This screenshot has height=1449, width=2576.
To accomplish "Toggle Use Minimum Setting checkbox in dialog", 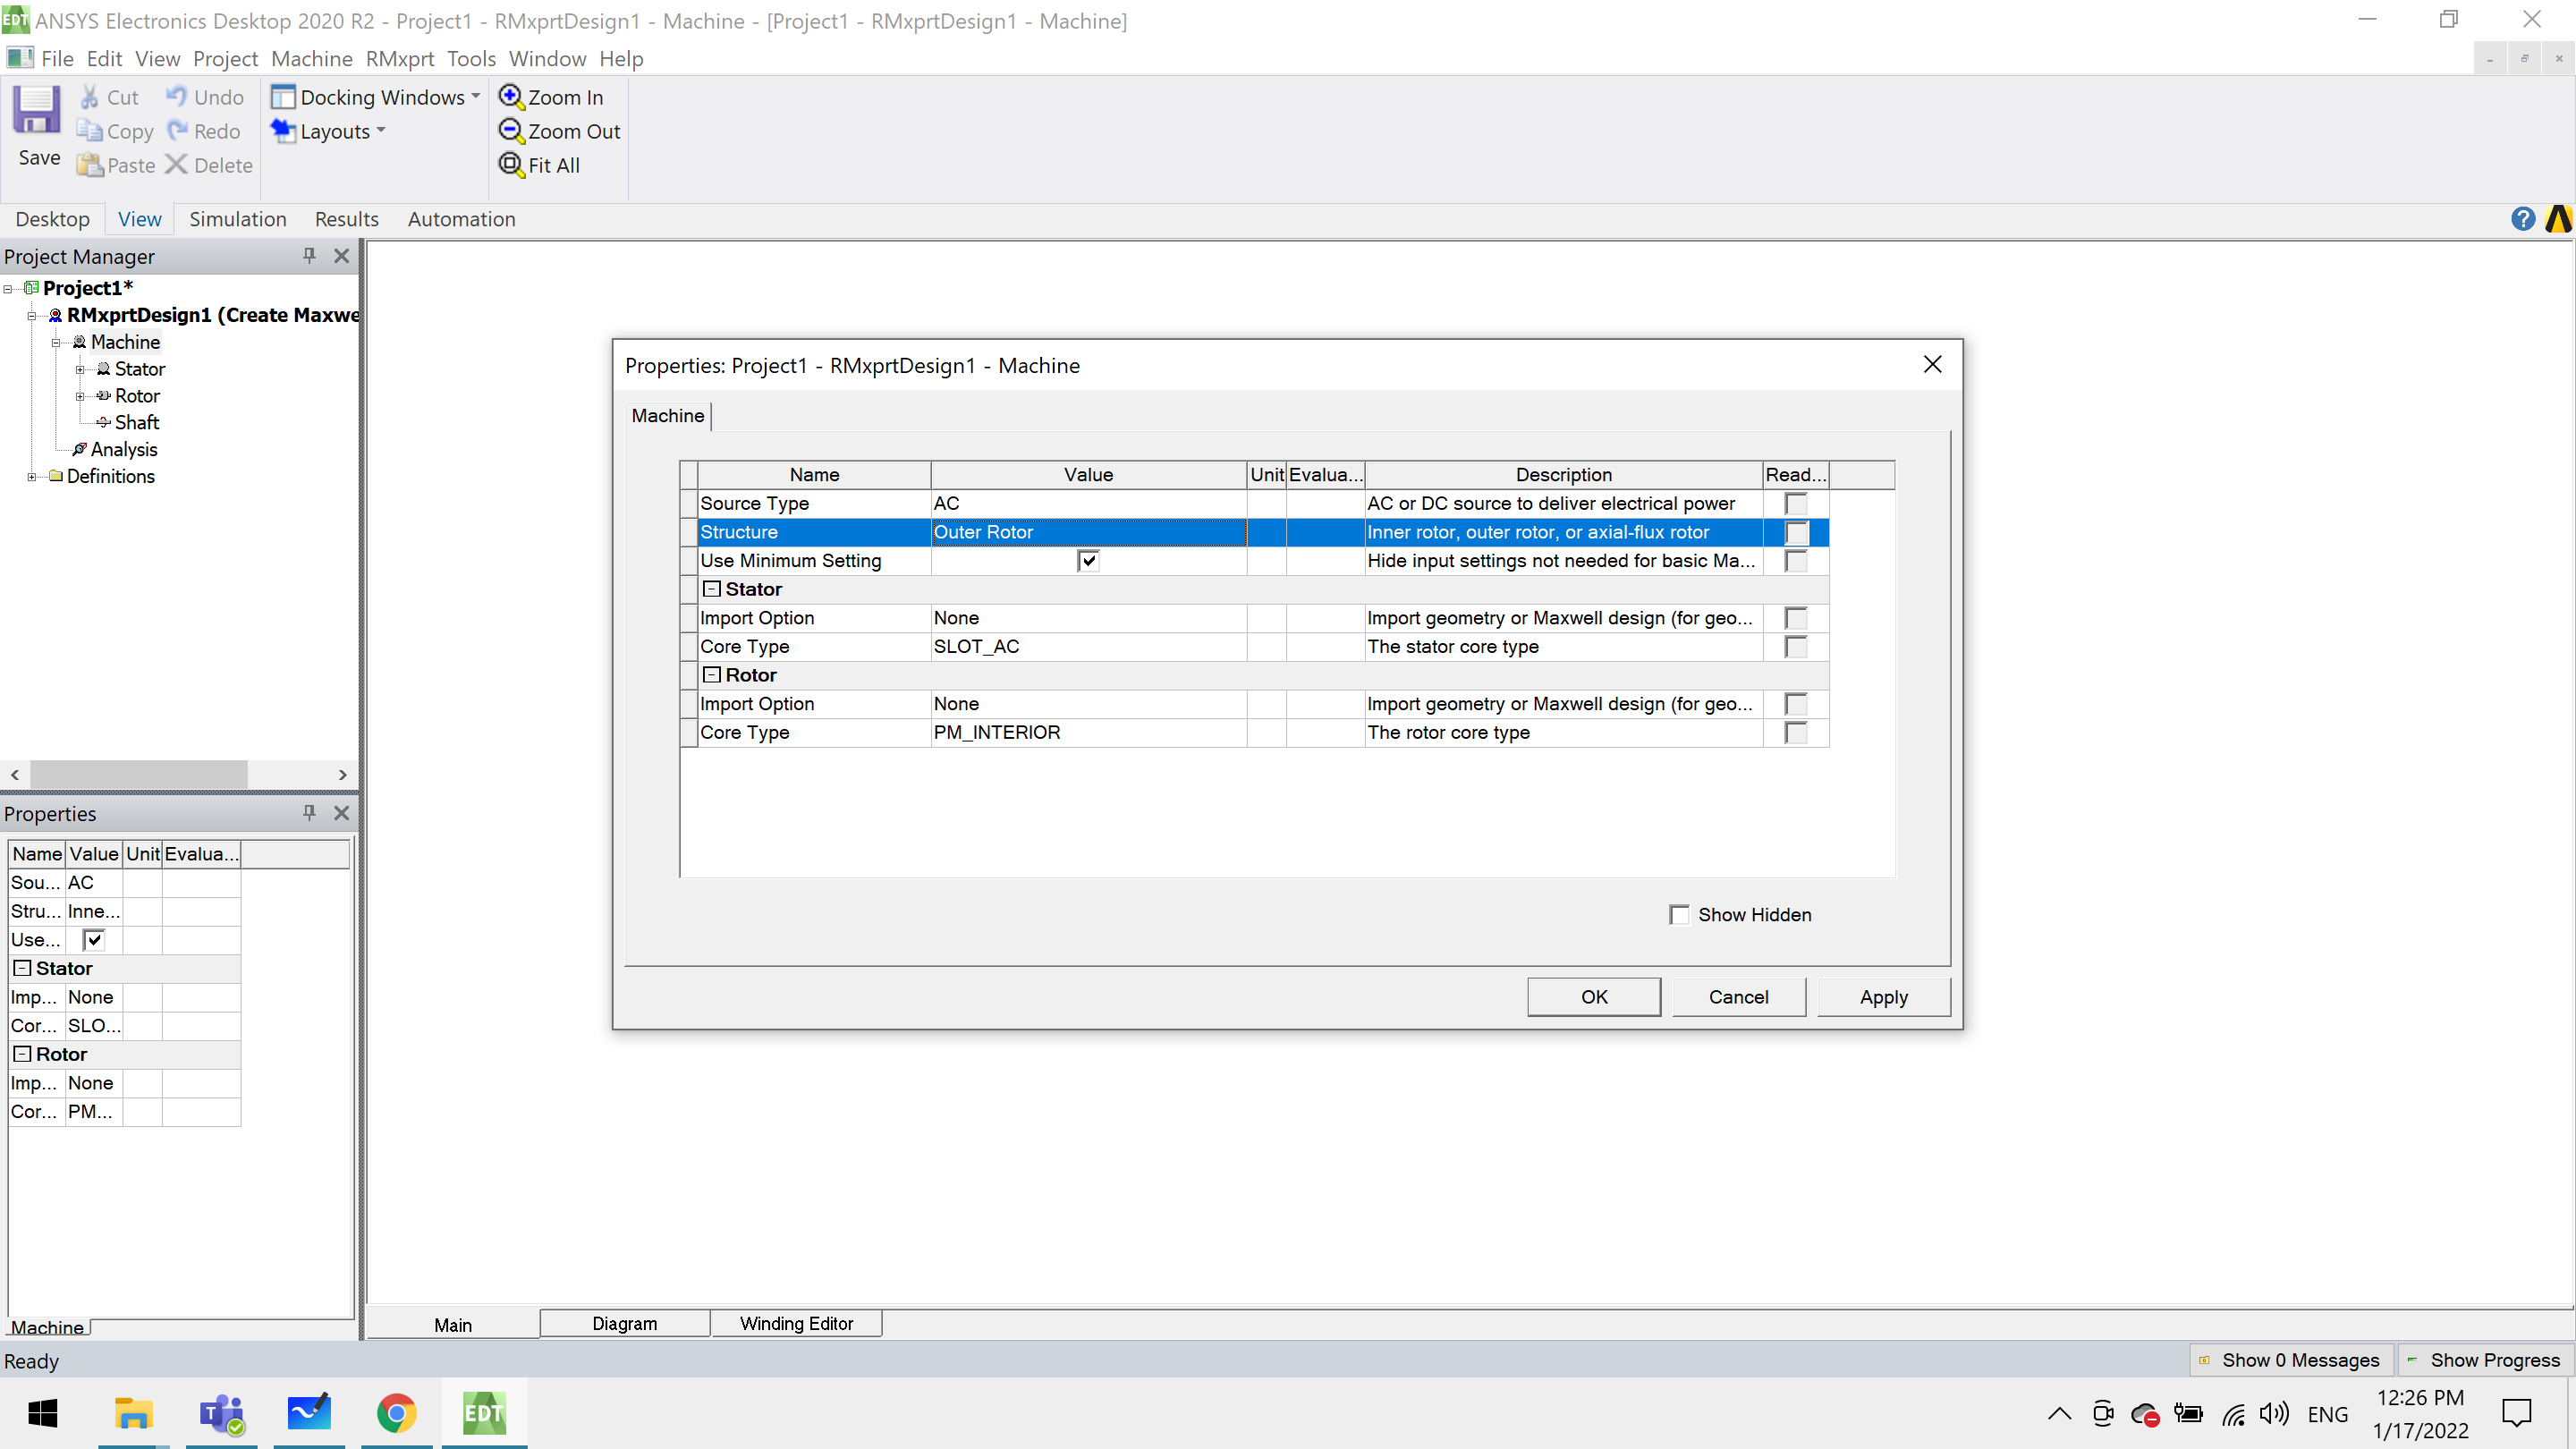I will (x=1088, y=561).
